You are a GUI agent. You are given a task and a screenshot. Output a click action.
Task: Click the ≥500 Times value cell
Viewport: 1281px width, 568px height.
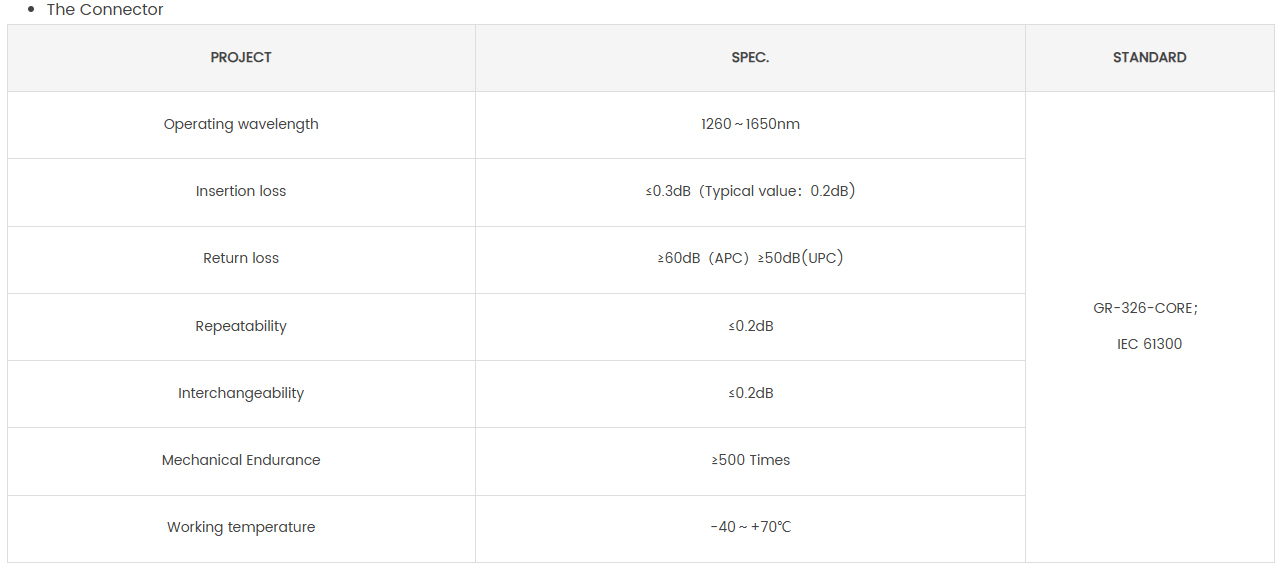point(750,461)
